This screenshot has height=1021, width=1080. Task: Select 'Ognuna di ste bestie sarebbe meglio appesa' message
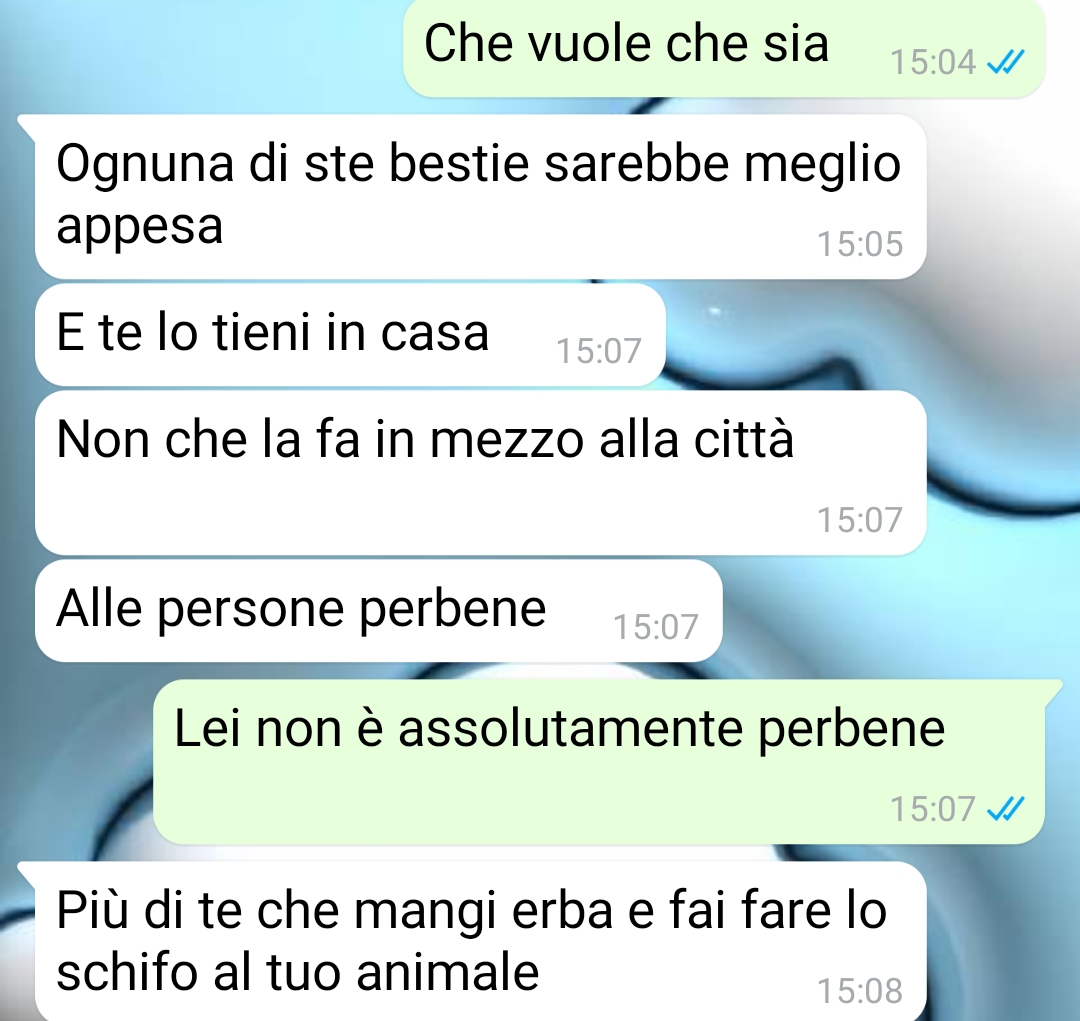pyautogui.click(x=480, y=196)
